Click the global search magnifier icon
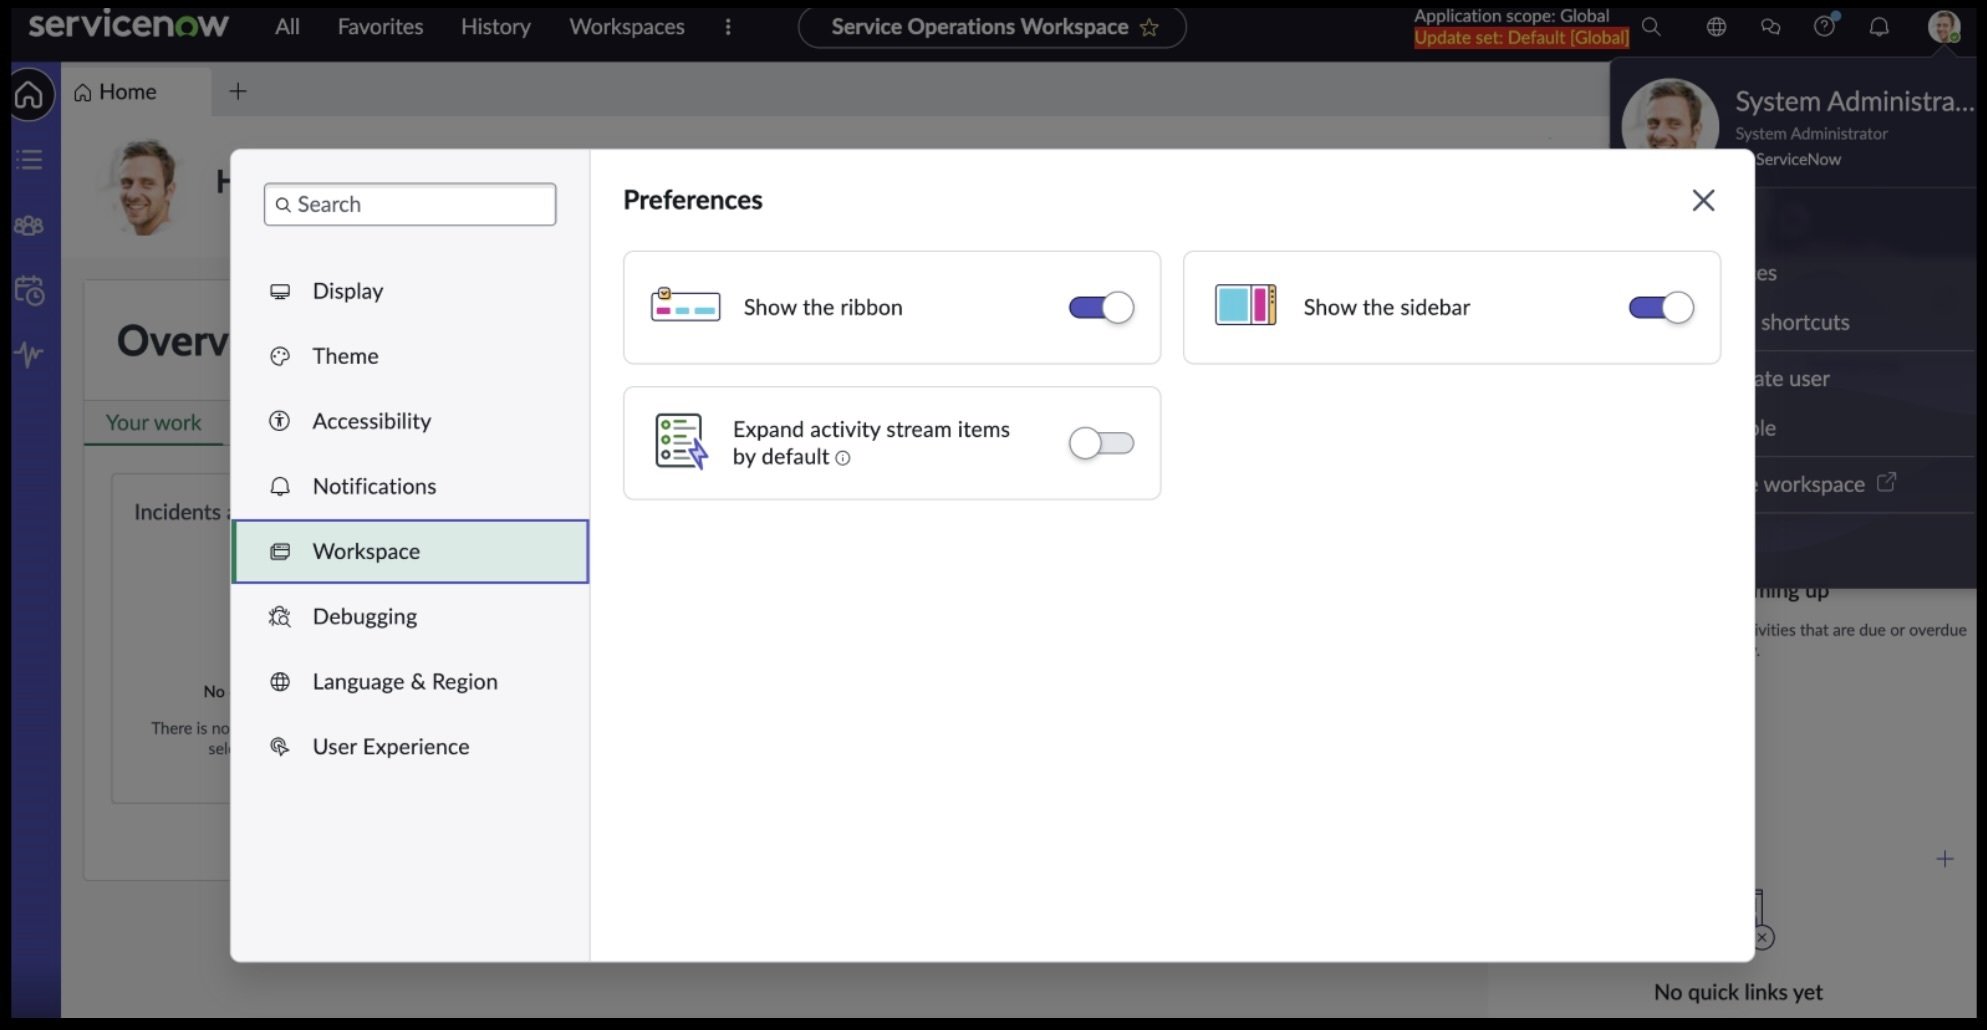 point(1652,27)
